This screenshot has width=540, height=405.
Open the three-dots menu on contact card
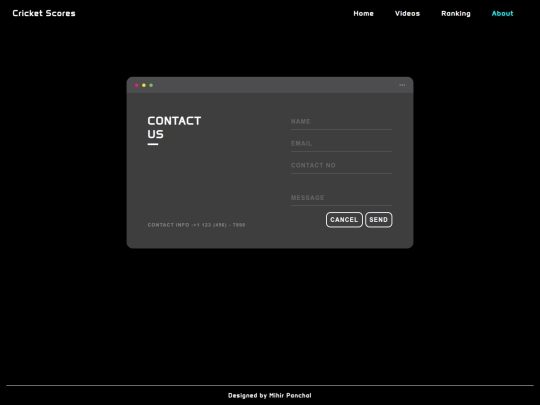coord(402,85)
